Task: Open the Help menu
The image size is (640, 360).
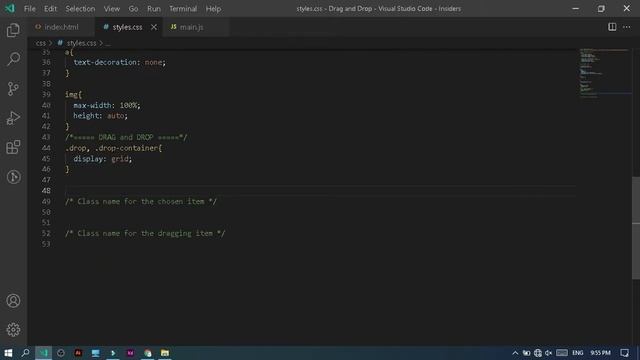Action: click(213, 9)
